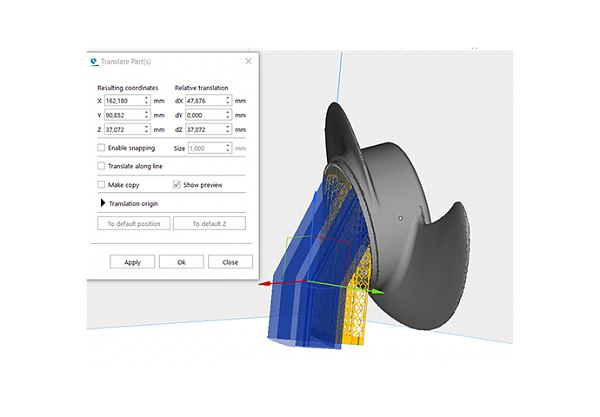Image resolution: width=600 pixels, height=417 pixels.
Task: Enable the snapping checkbox
Action: coord(101,148)
